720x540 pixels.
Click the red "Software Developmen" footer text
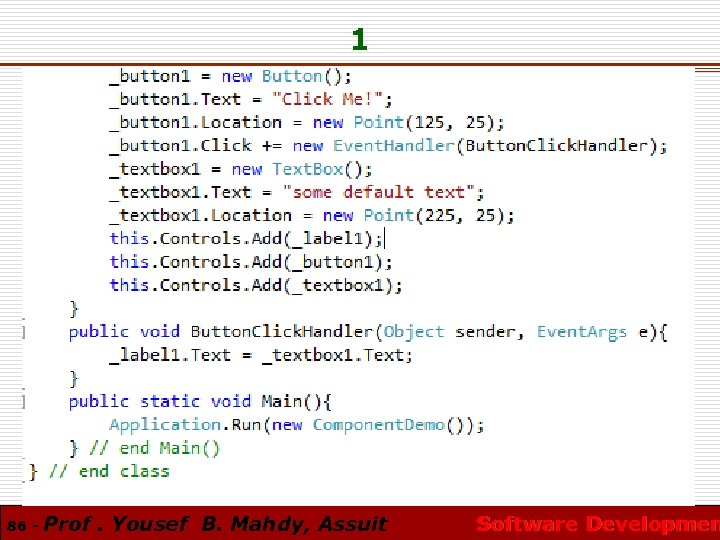coord(598,524)
